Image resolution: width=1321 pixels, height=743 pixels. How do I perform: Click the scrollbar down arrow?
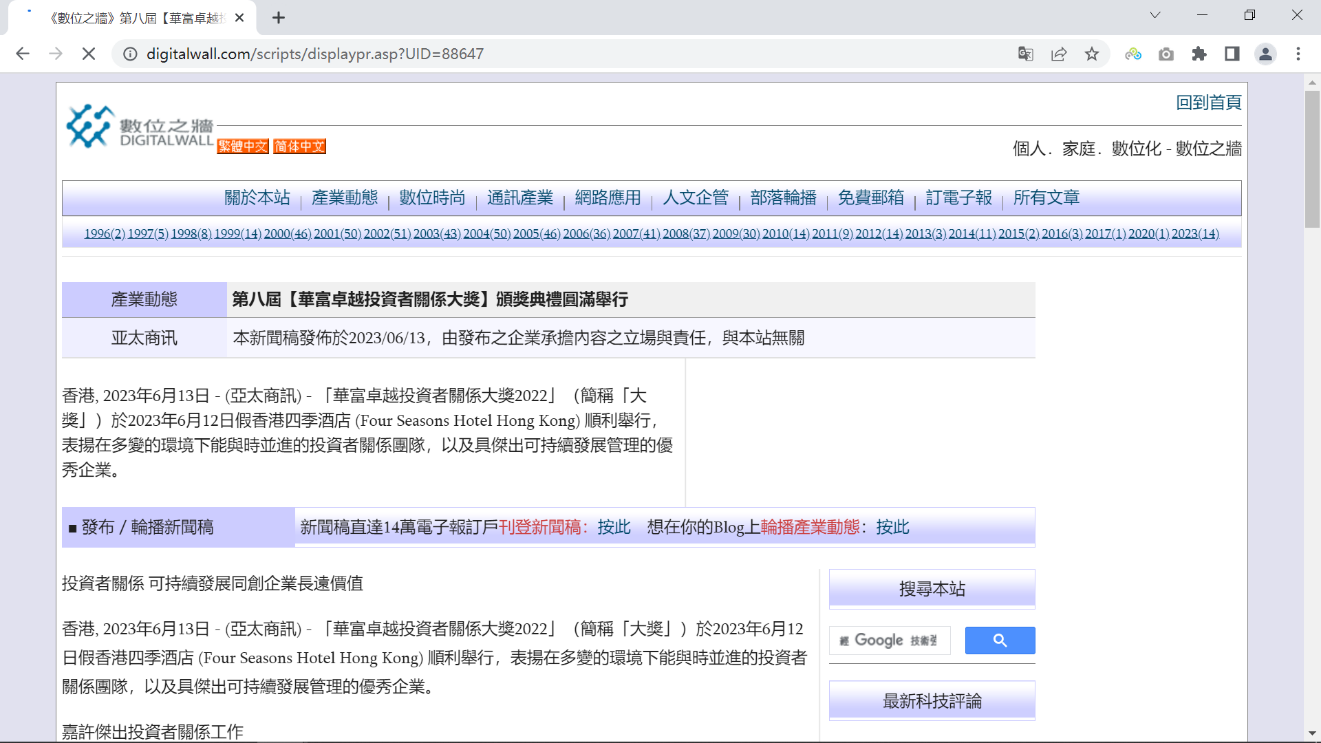(x=1312, y=734)
